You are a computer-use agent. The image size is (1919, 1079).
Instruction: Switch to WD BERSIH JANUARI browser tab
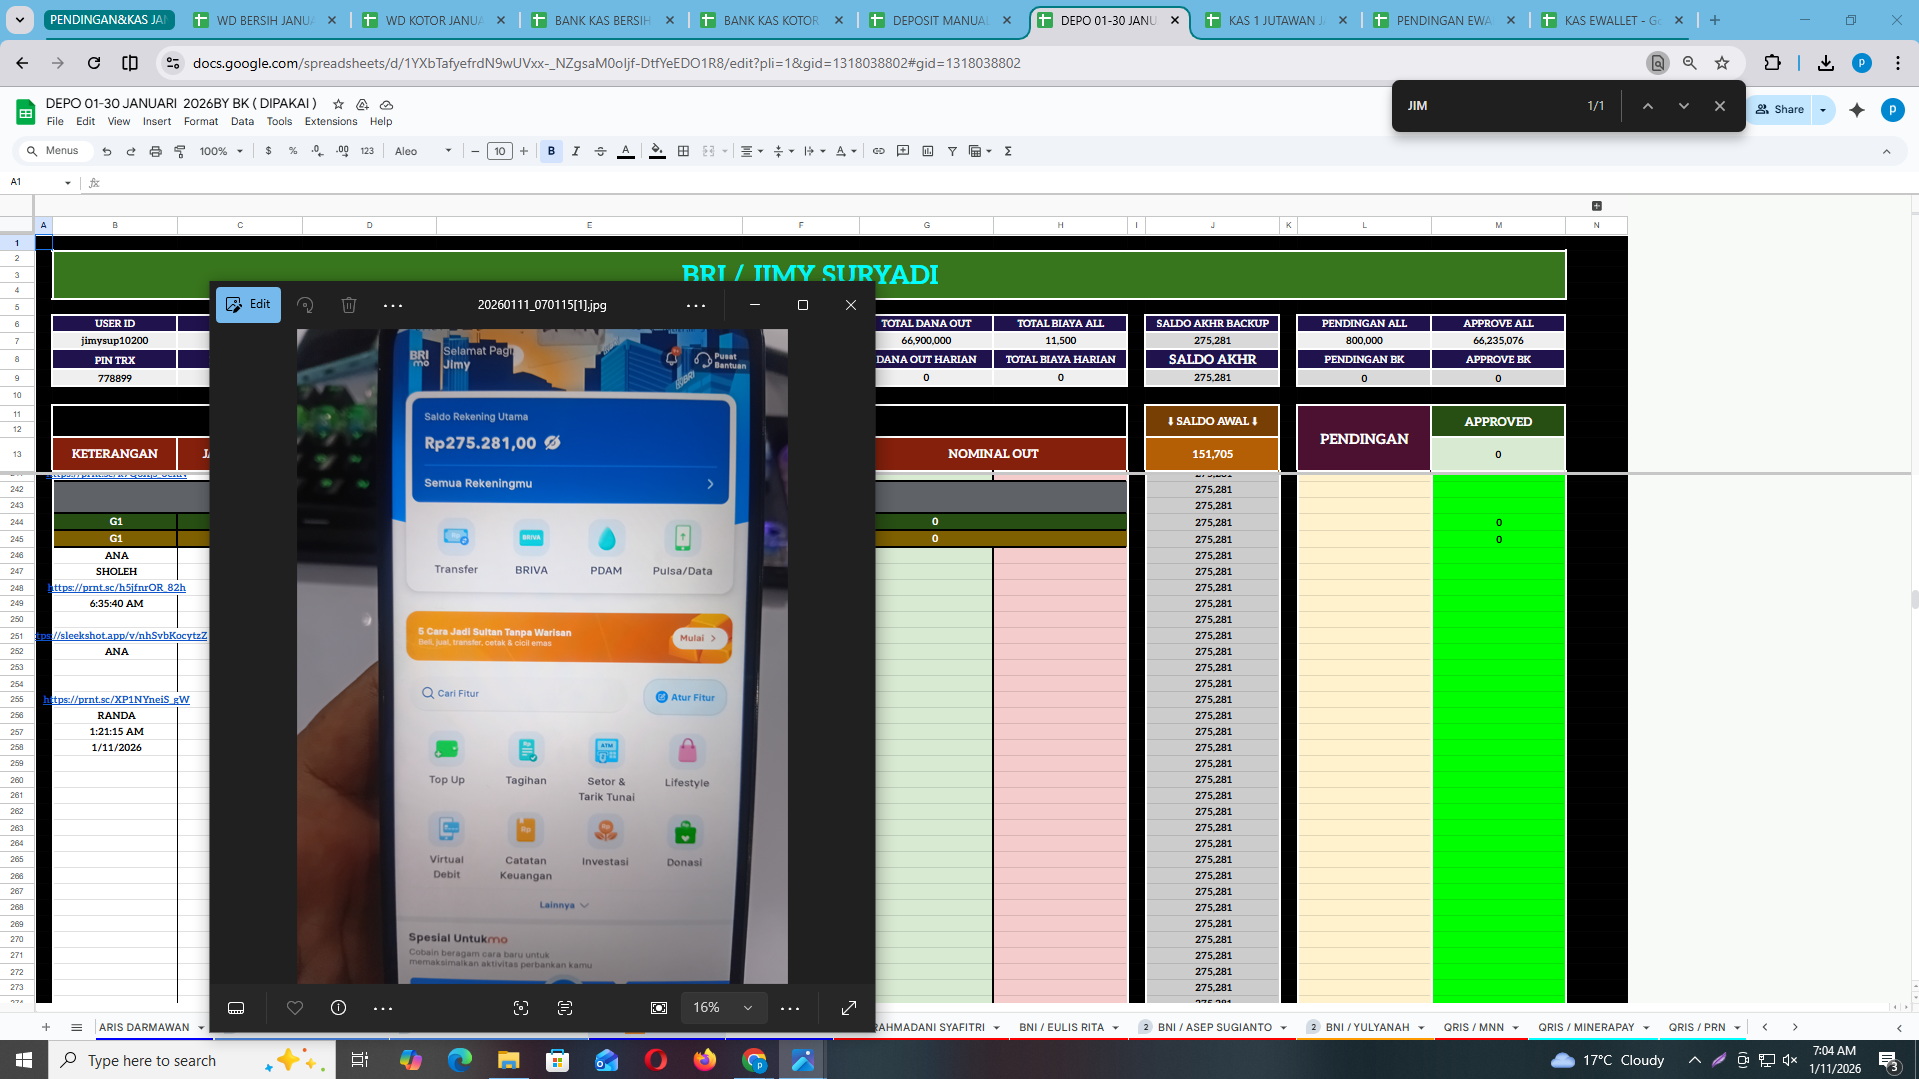264,20
